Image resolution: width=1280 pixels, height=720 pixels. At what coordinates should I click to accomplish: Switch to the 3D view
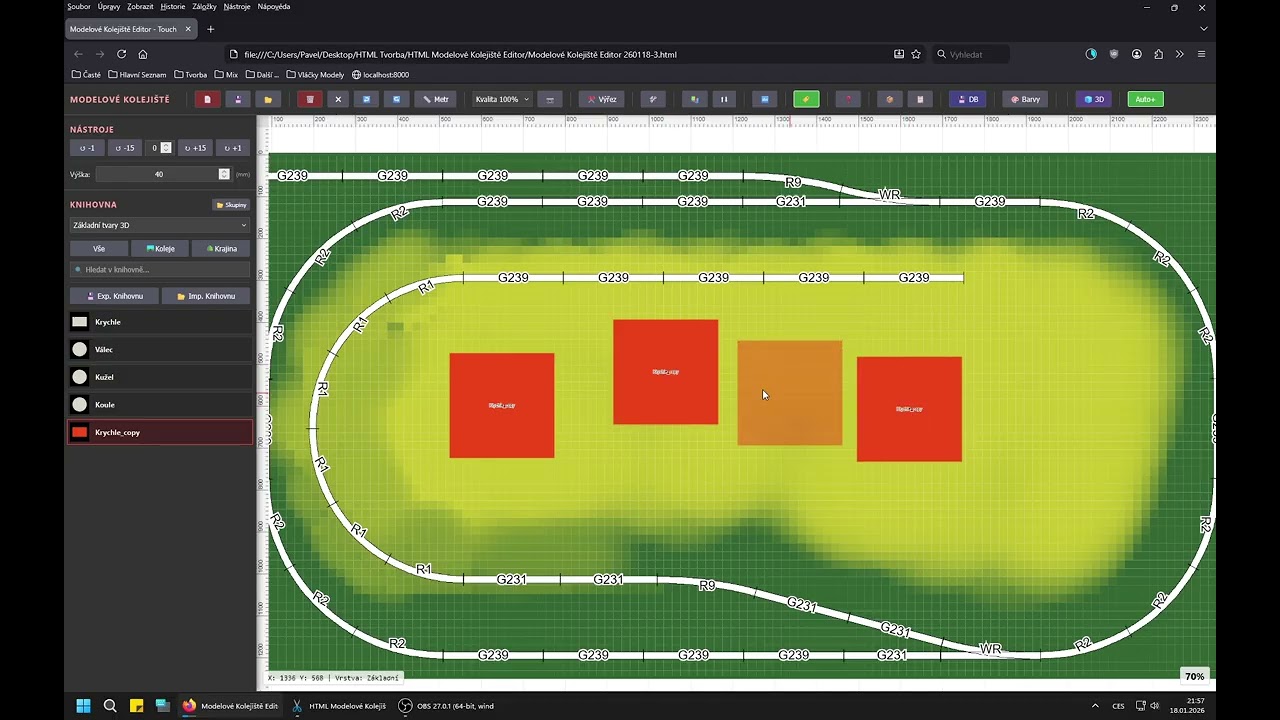point(1094,99)
